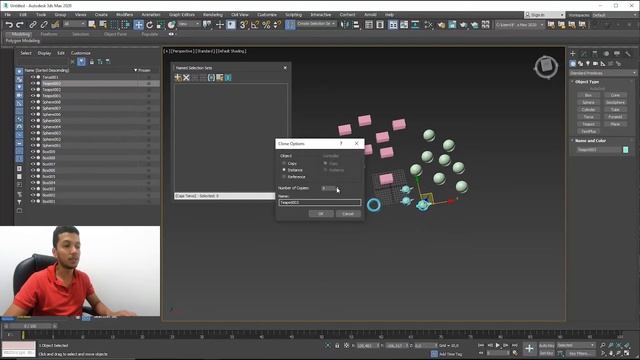Click OK in Clone Options dialog
640x360 pixels.
(x=321, y=214)
